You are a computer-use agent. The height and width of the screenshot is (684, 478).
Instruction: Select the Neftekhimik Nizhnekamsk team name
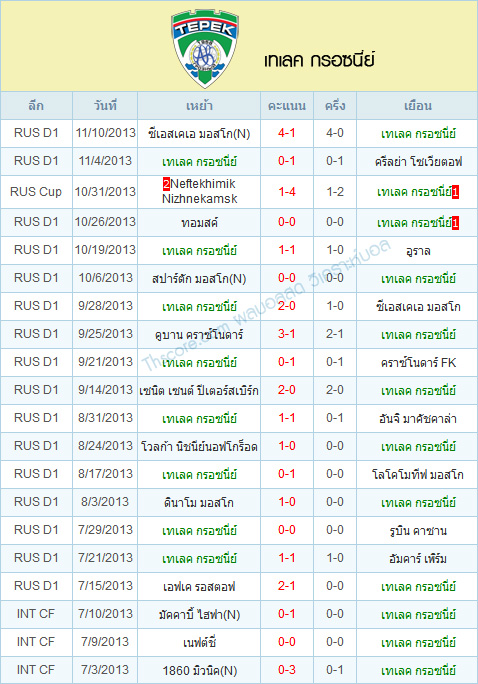(199, 191)
